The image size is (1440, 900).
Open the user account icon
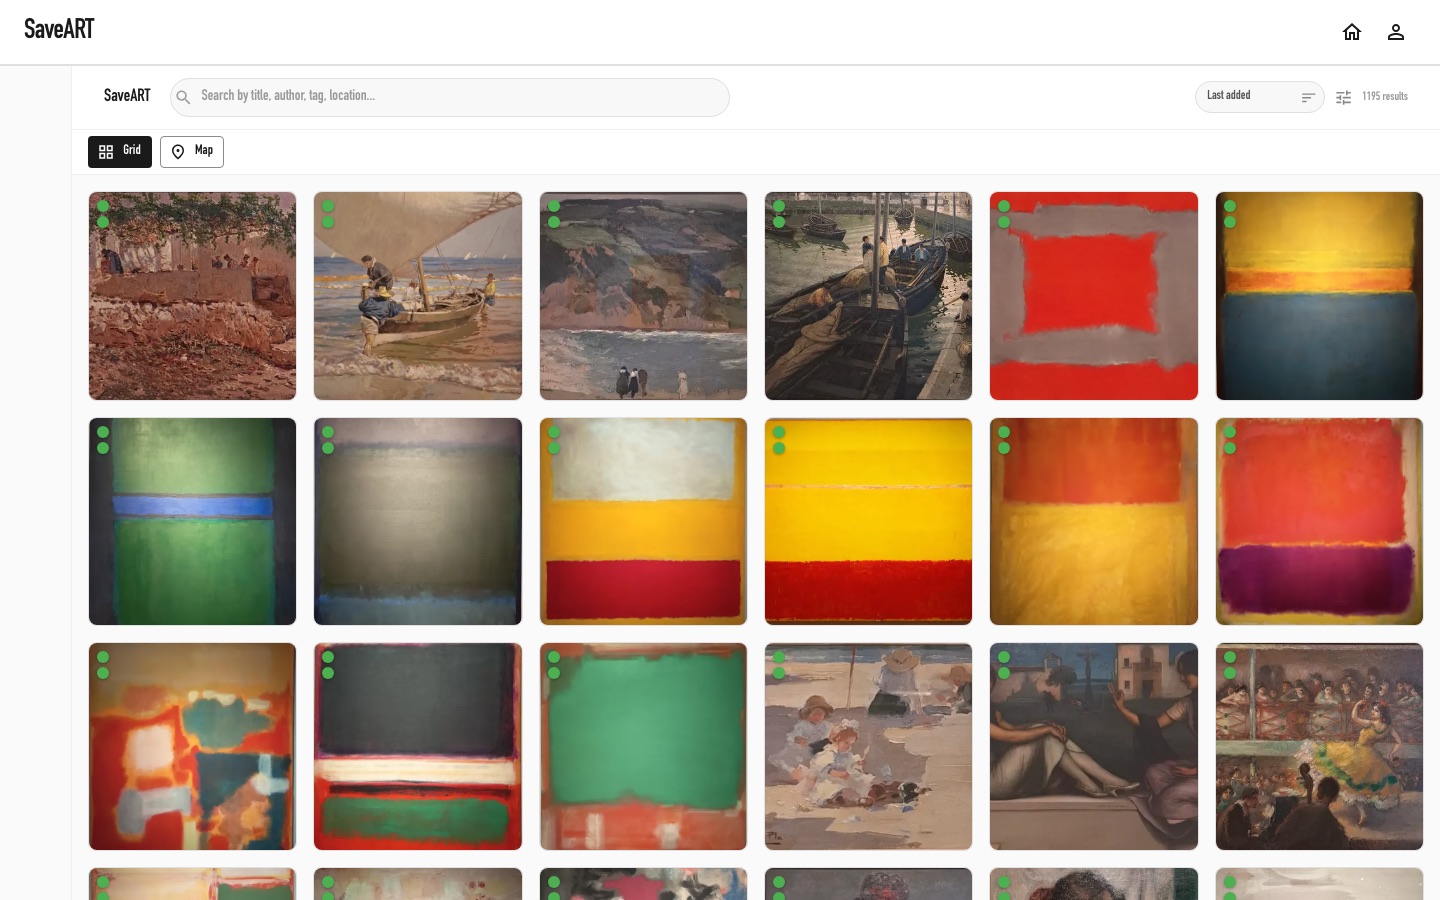1396,32
